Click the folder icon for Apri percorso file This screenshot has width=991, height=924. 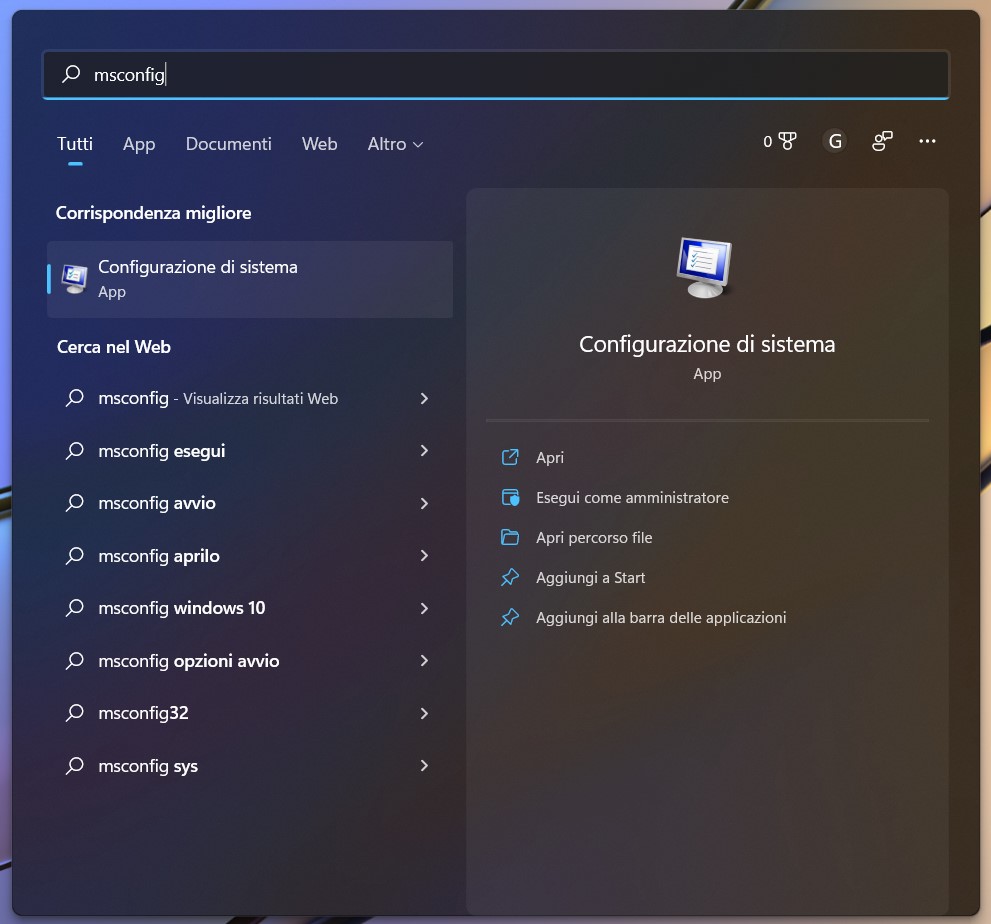[510, 537]
